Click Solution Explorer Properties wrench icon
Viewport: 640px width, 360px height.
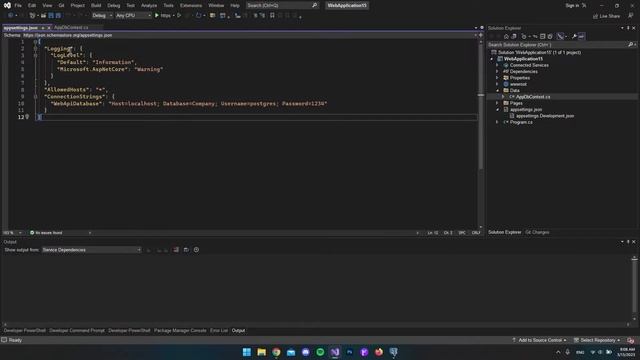point(574,36)
